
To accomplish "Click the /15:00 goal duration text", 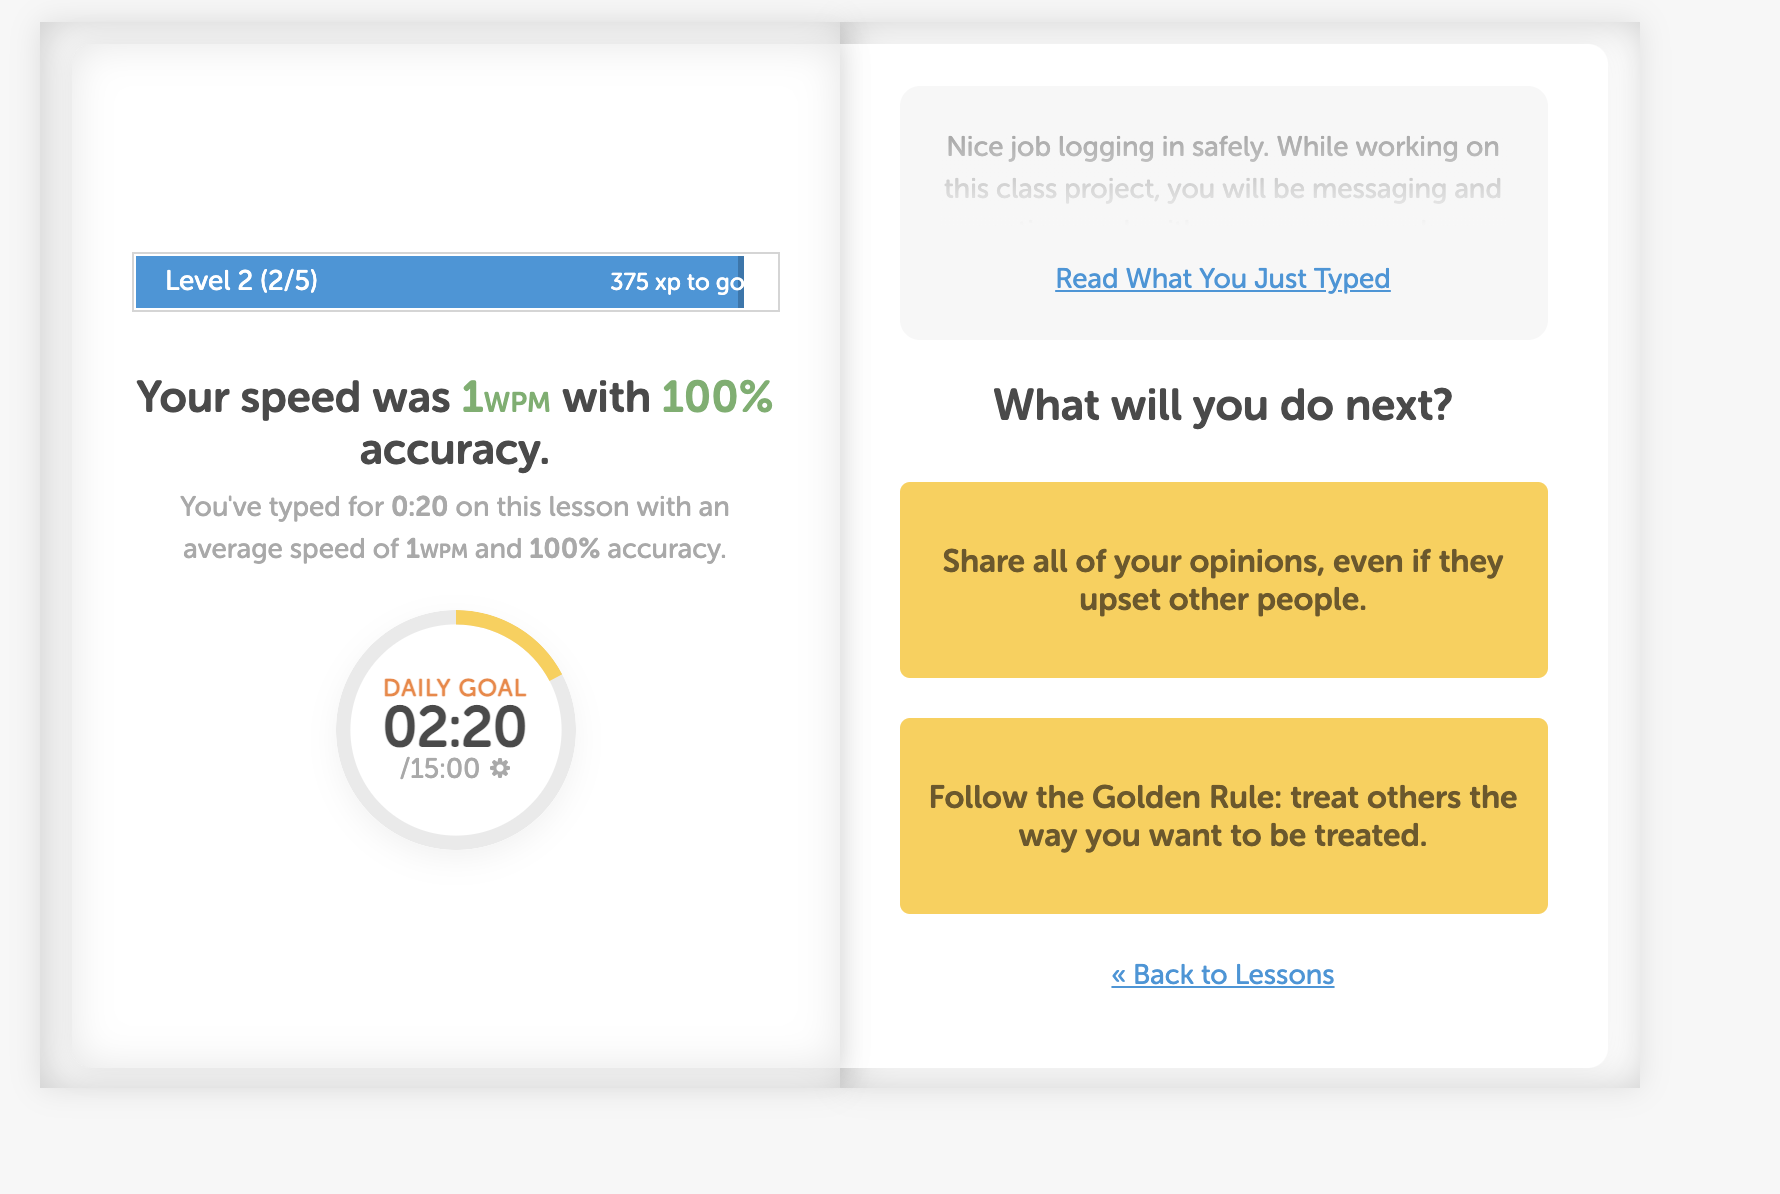I will coord(440,768).
